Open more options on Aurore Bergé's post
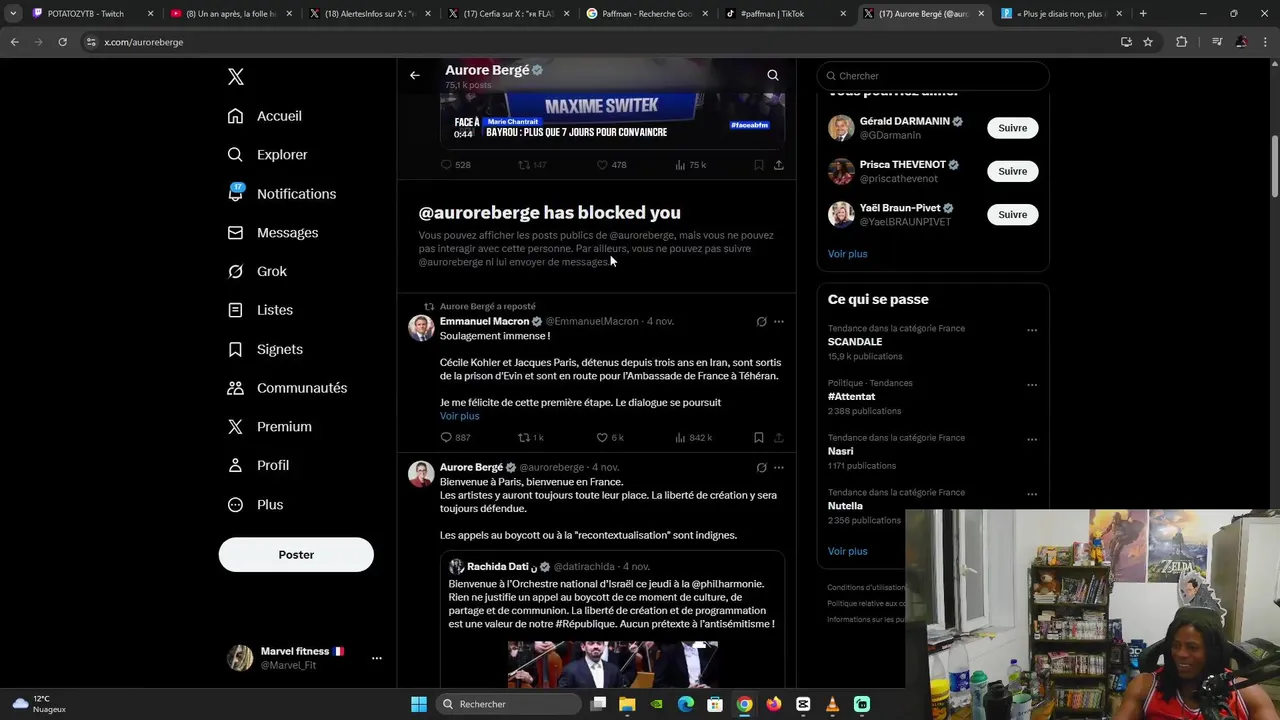1280x720 pixels. tap(779, 467)
